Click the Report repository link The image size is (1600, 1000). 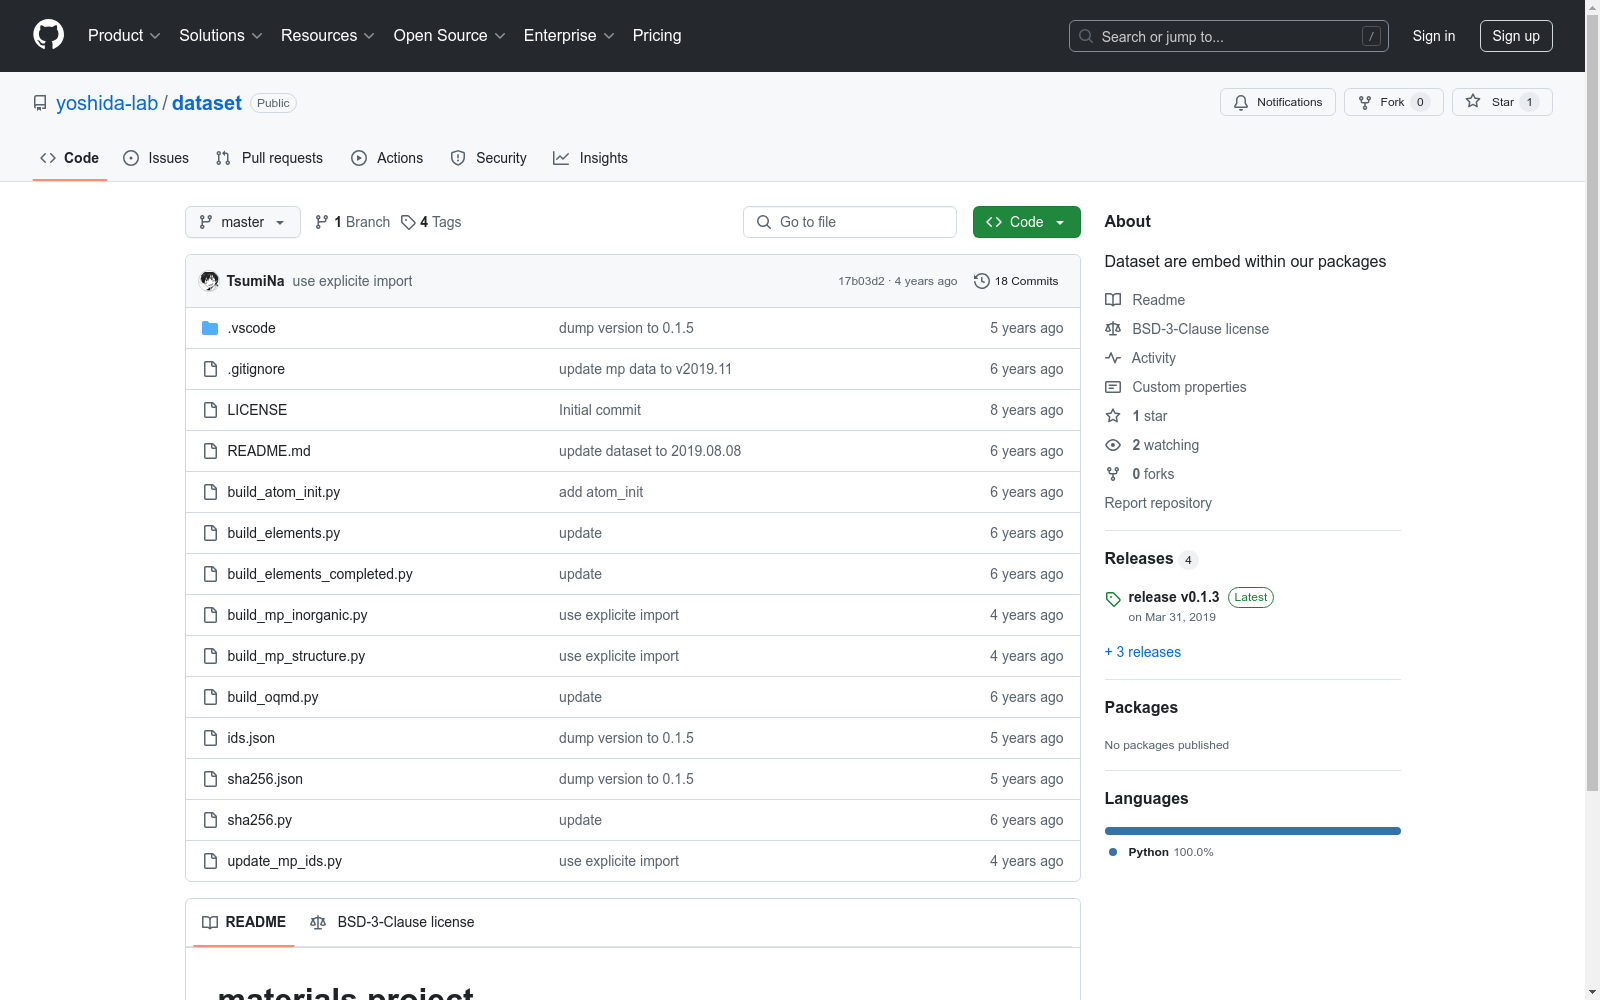pyautogui.click(x=1158, y=503)
